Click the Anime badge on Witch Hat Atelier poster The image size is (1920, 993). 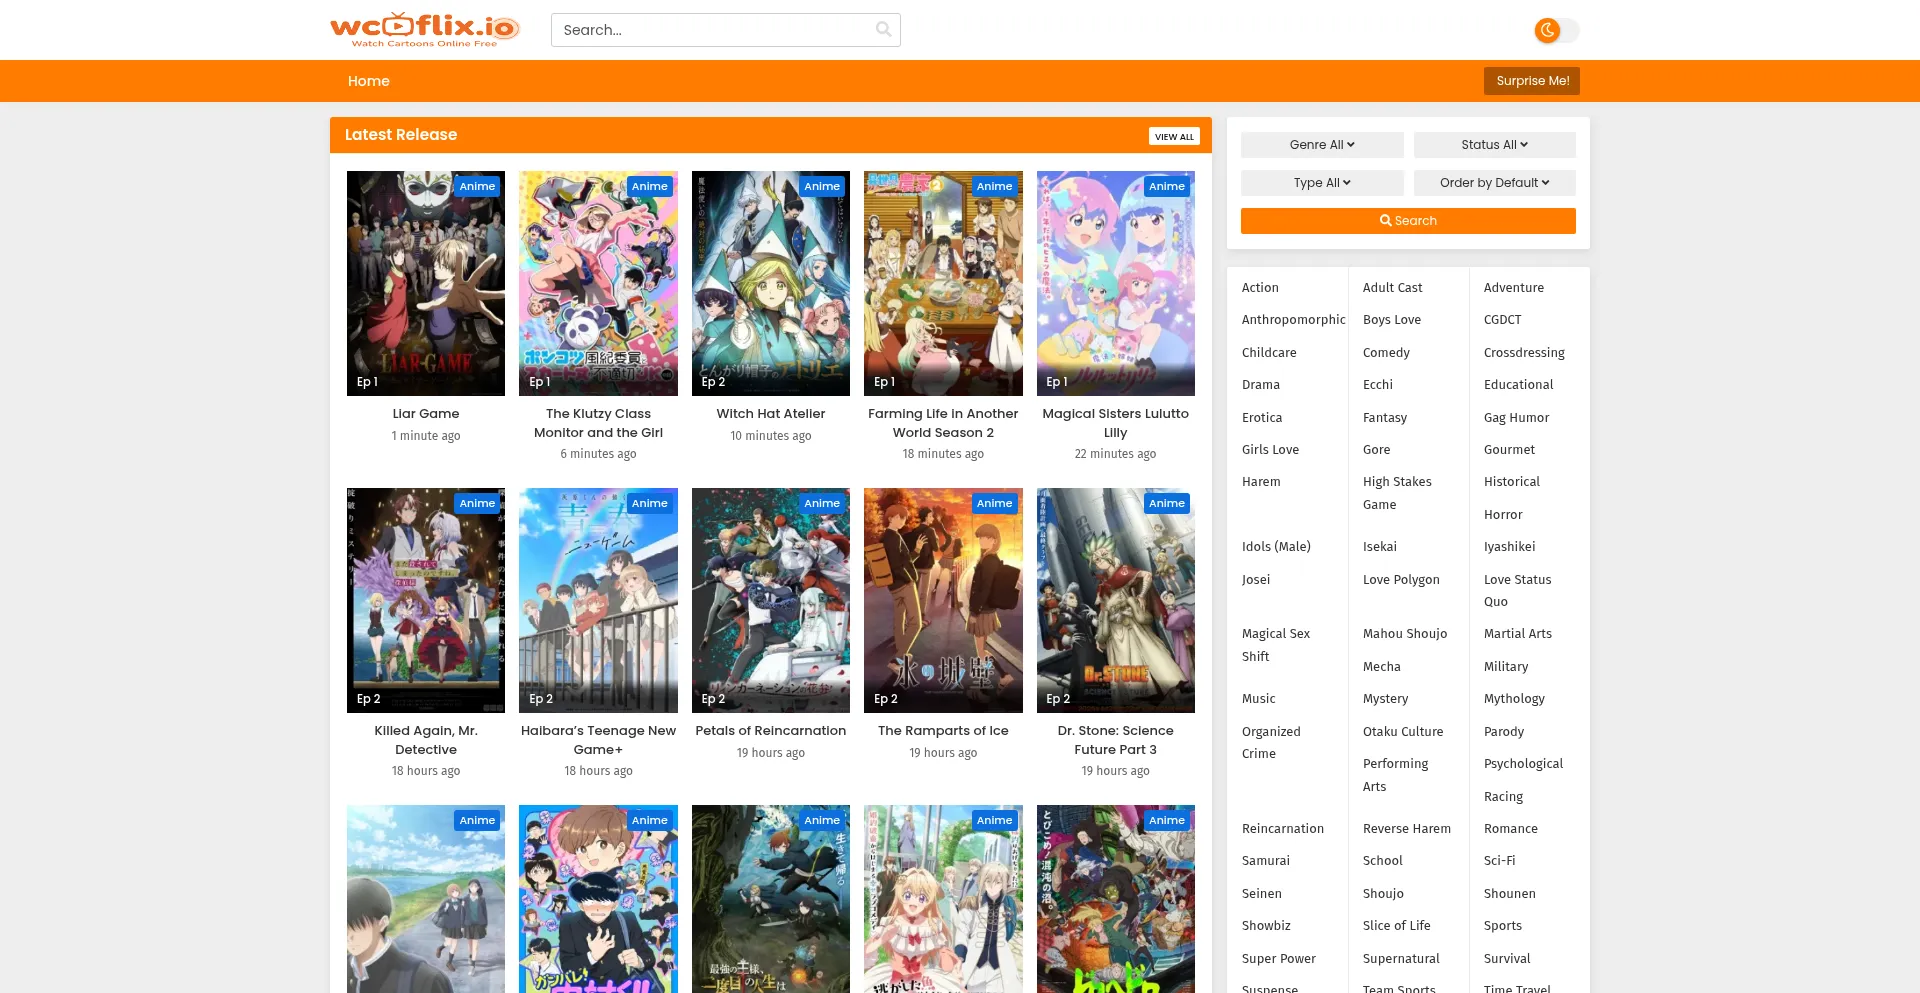click(x=822, y=186)
